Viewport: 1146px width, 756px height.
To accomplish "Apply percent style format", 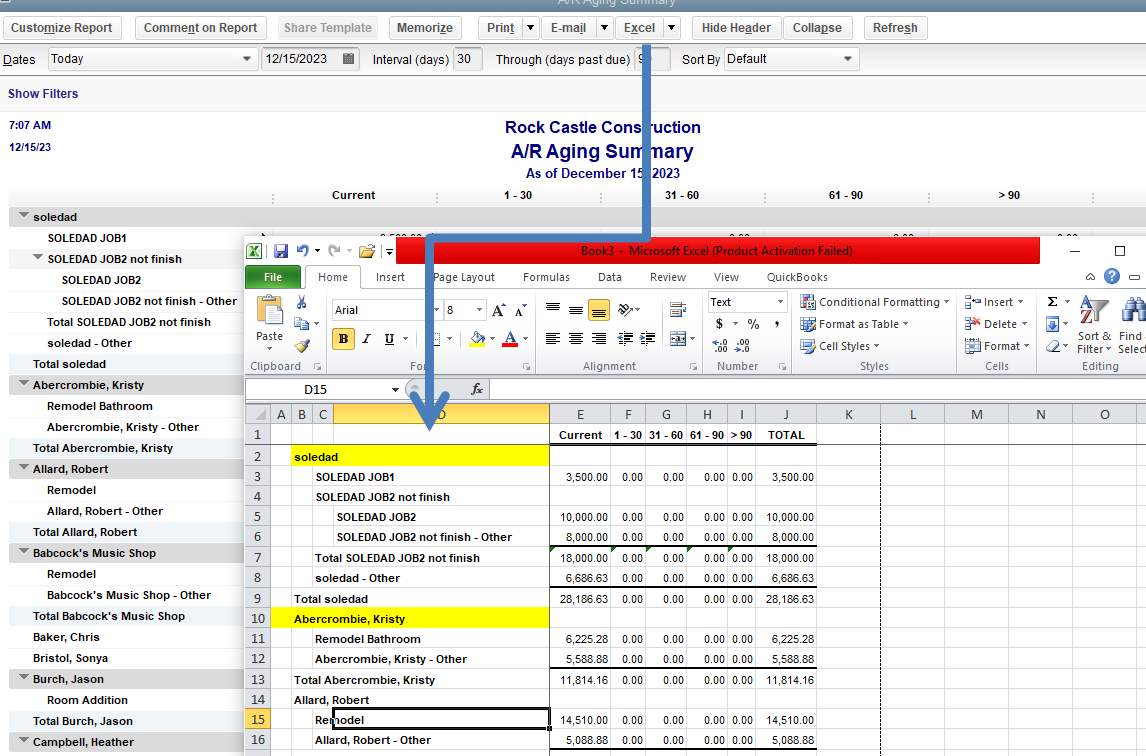I will click(x=754, y=323).
